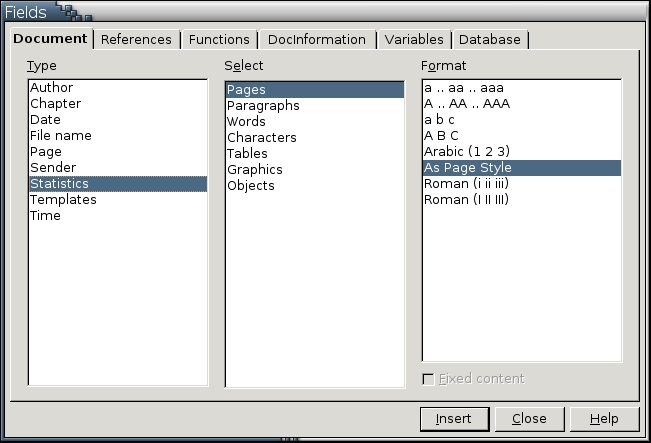651x443 pixels.
Task: Open Help for the Fields dialog
Action: click(603, 418)
